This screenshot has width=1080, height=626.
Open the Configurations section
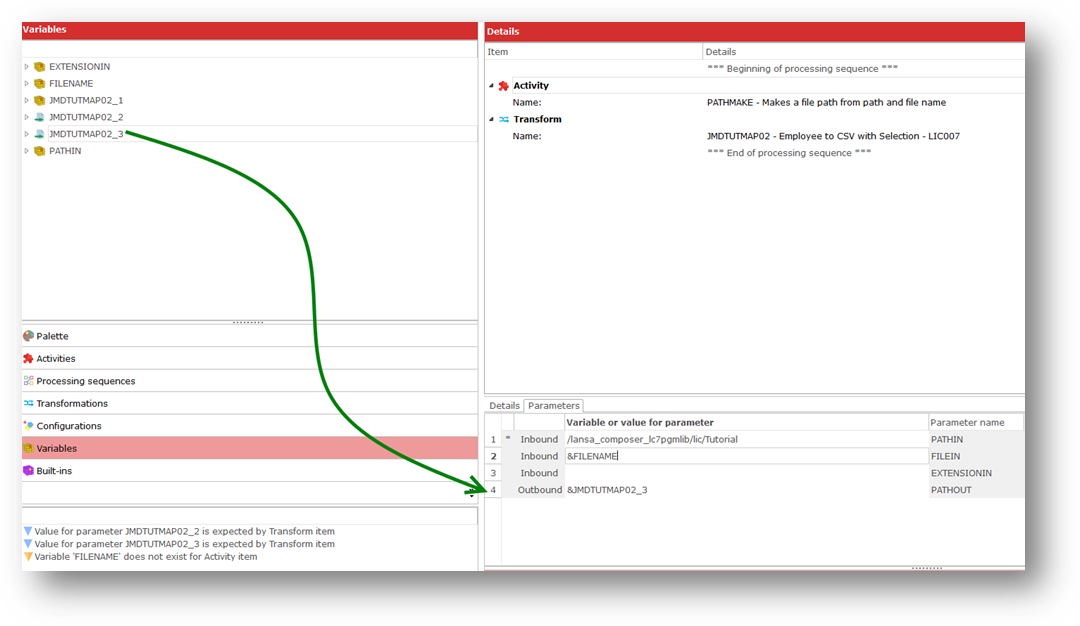tap(249, 426)
